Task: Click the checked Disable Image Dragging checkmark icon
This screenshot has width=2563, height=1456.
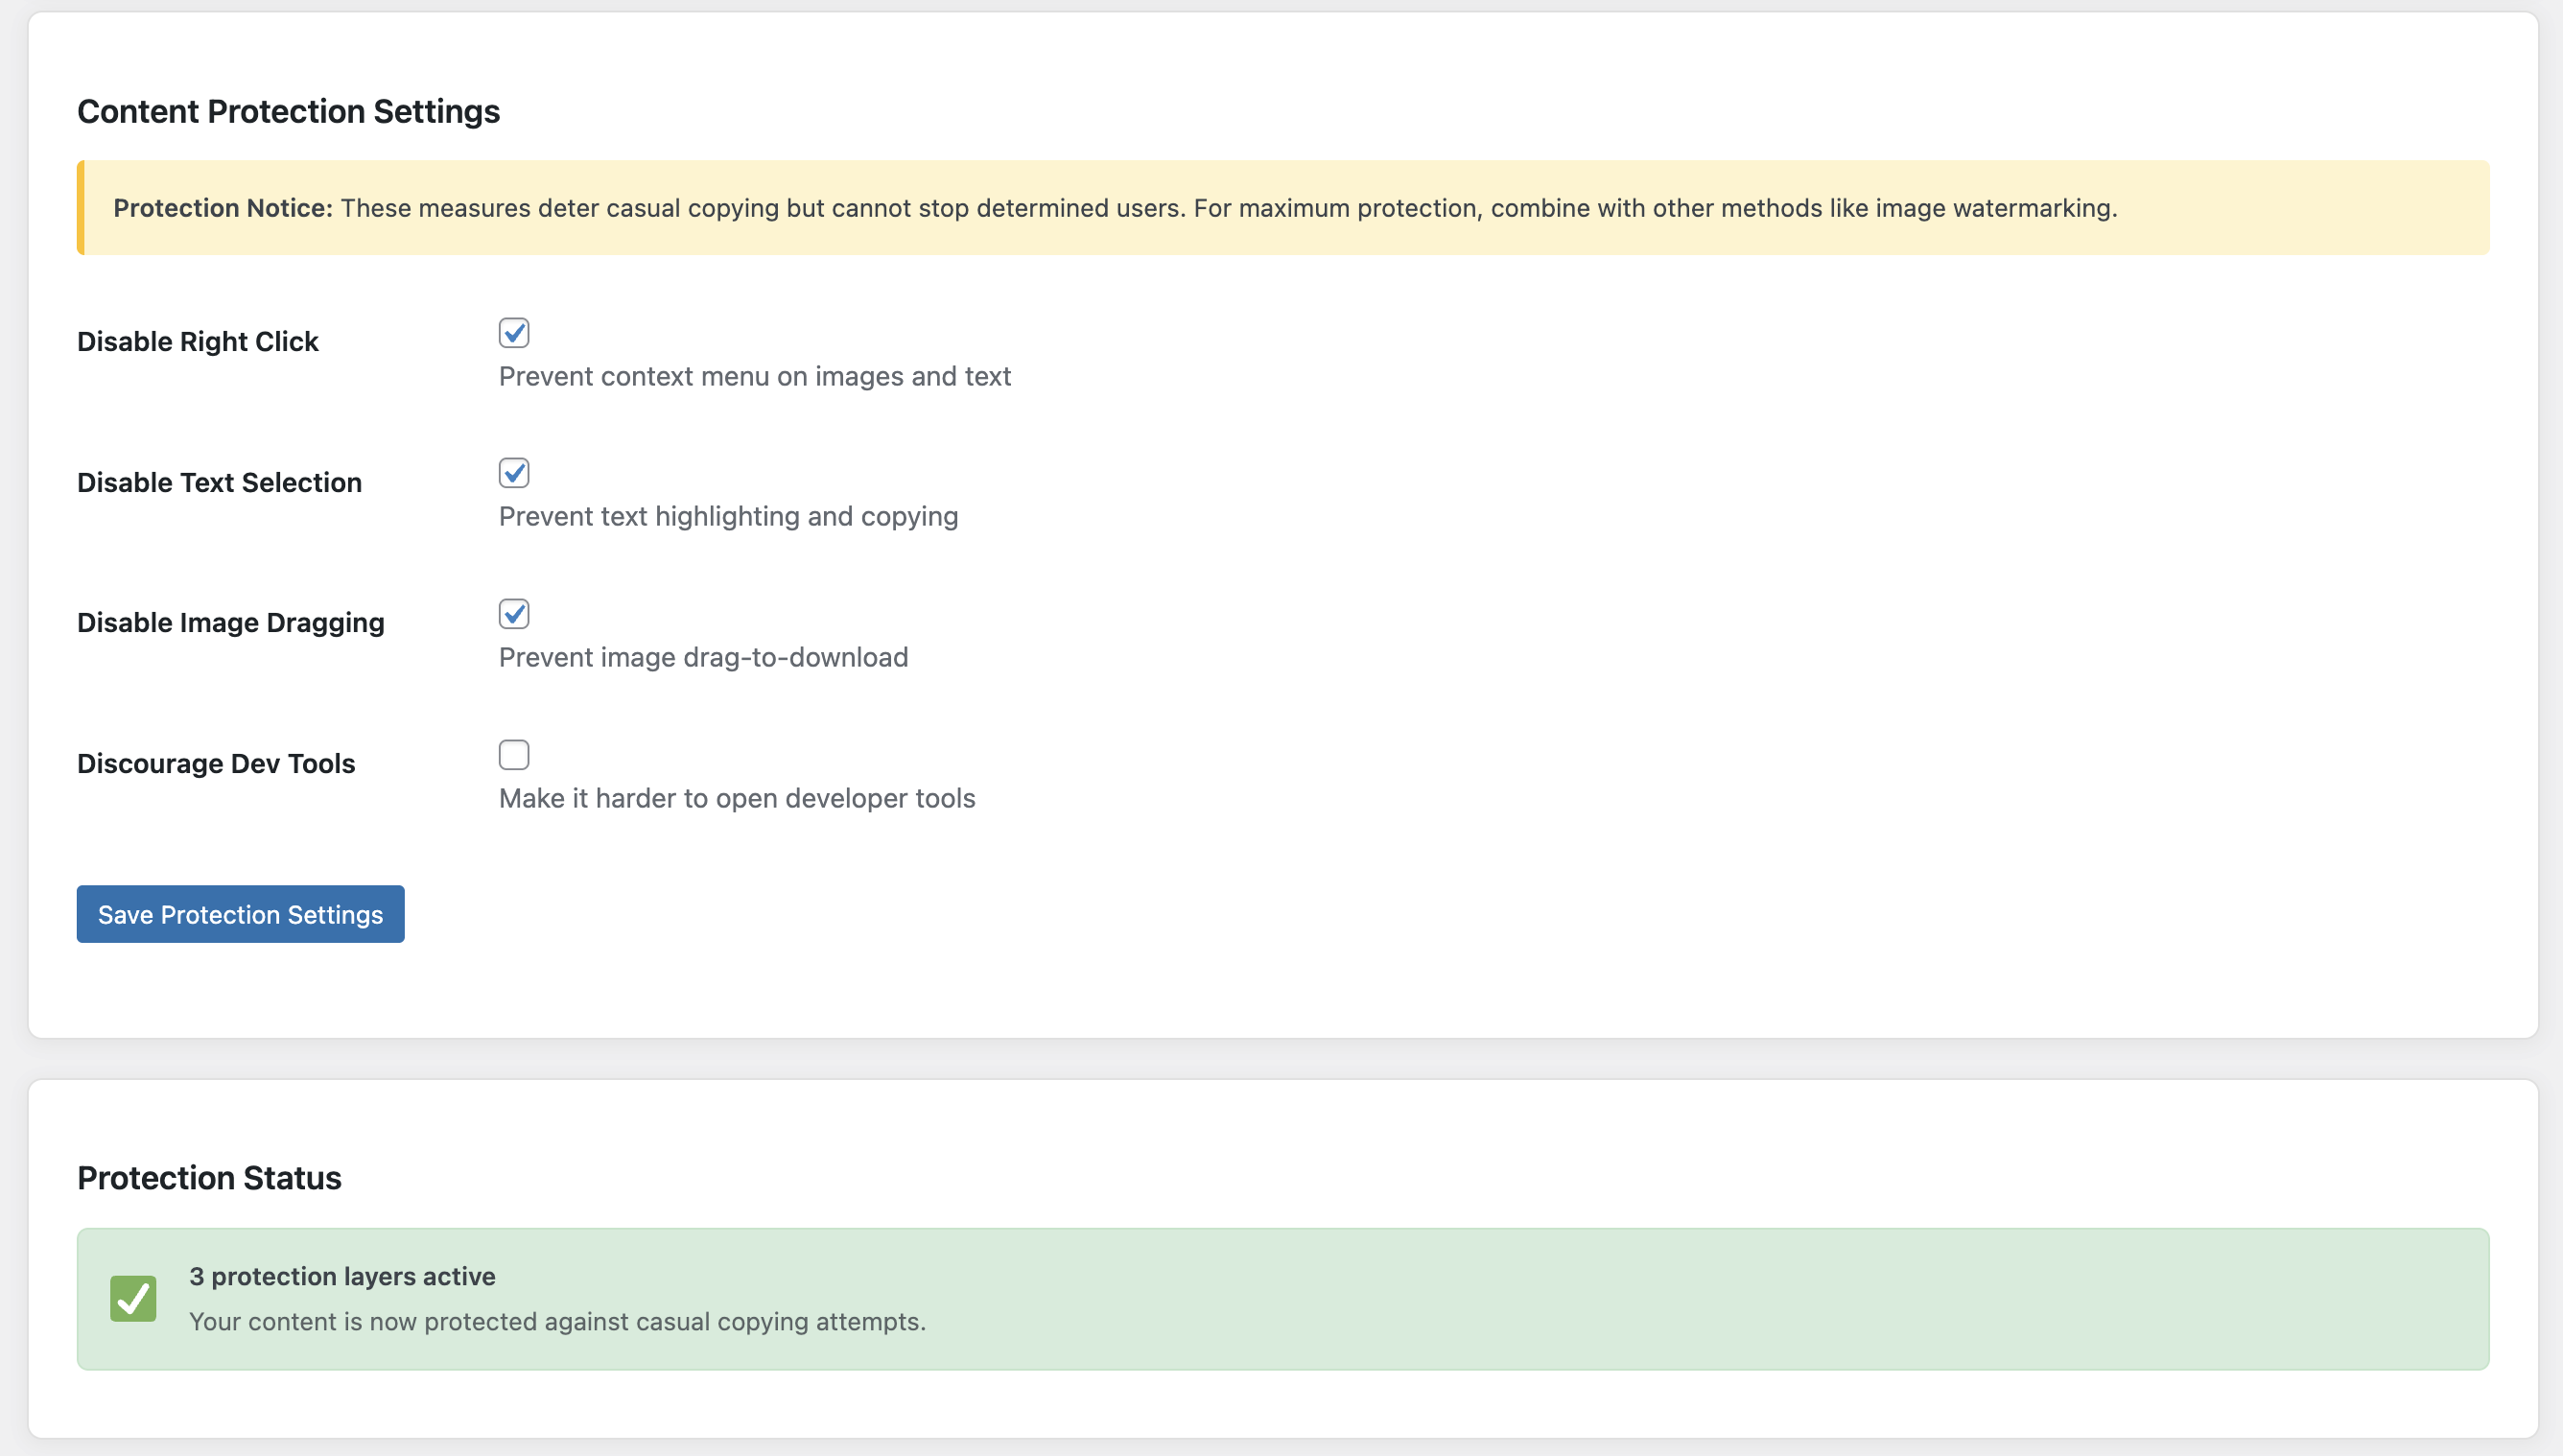Action: (x=514, y=614)
